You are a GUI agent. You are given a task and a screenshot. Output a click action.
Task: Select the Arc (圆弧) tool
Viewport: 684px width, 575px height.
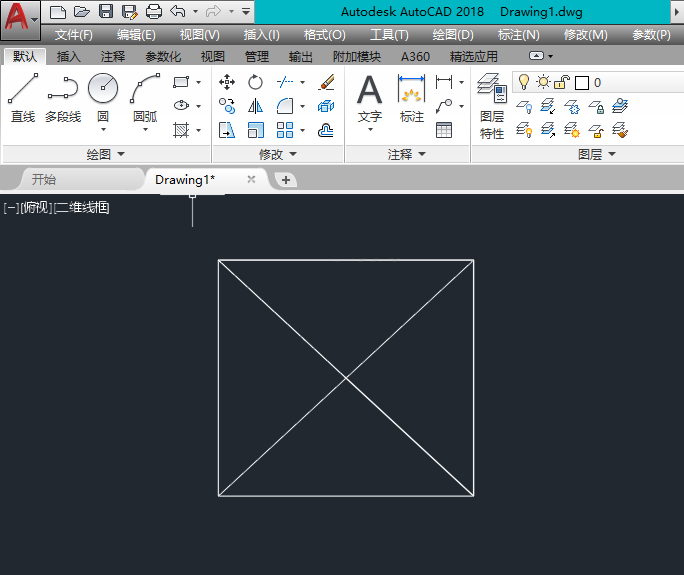[x=145, y=97]
